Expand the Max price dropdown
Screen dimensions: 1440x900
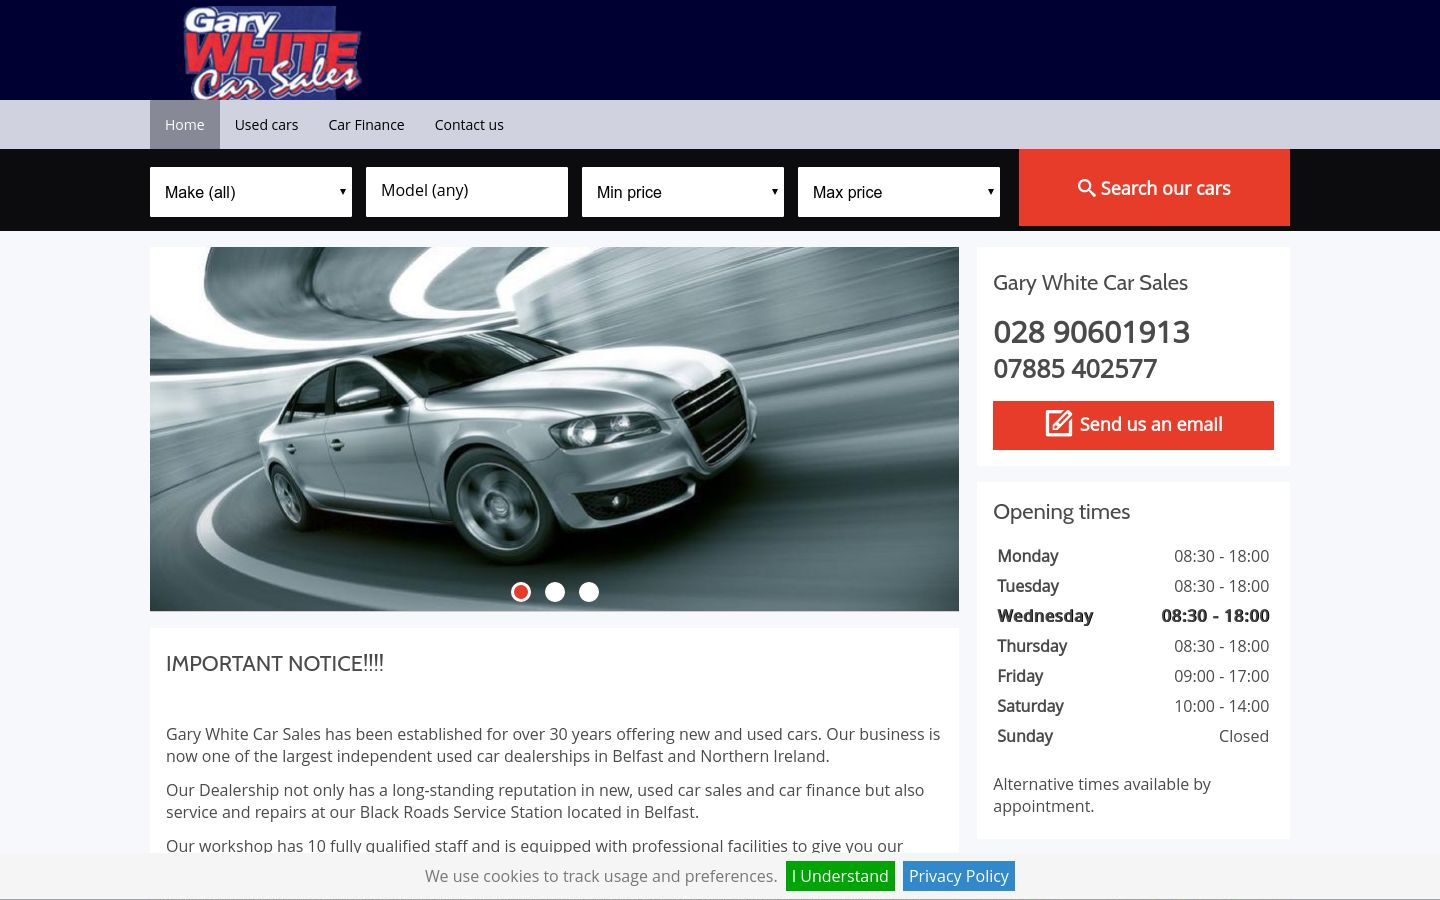click(899, 192)
